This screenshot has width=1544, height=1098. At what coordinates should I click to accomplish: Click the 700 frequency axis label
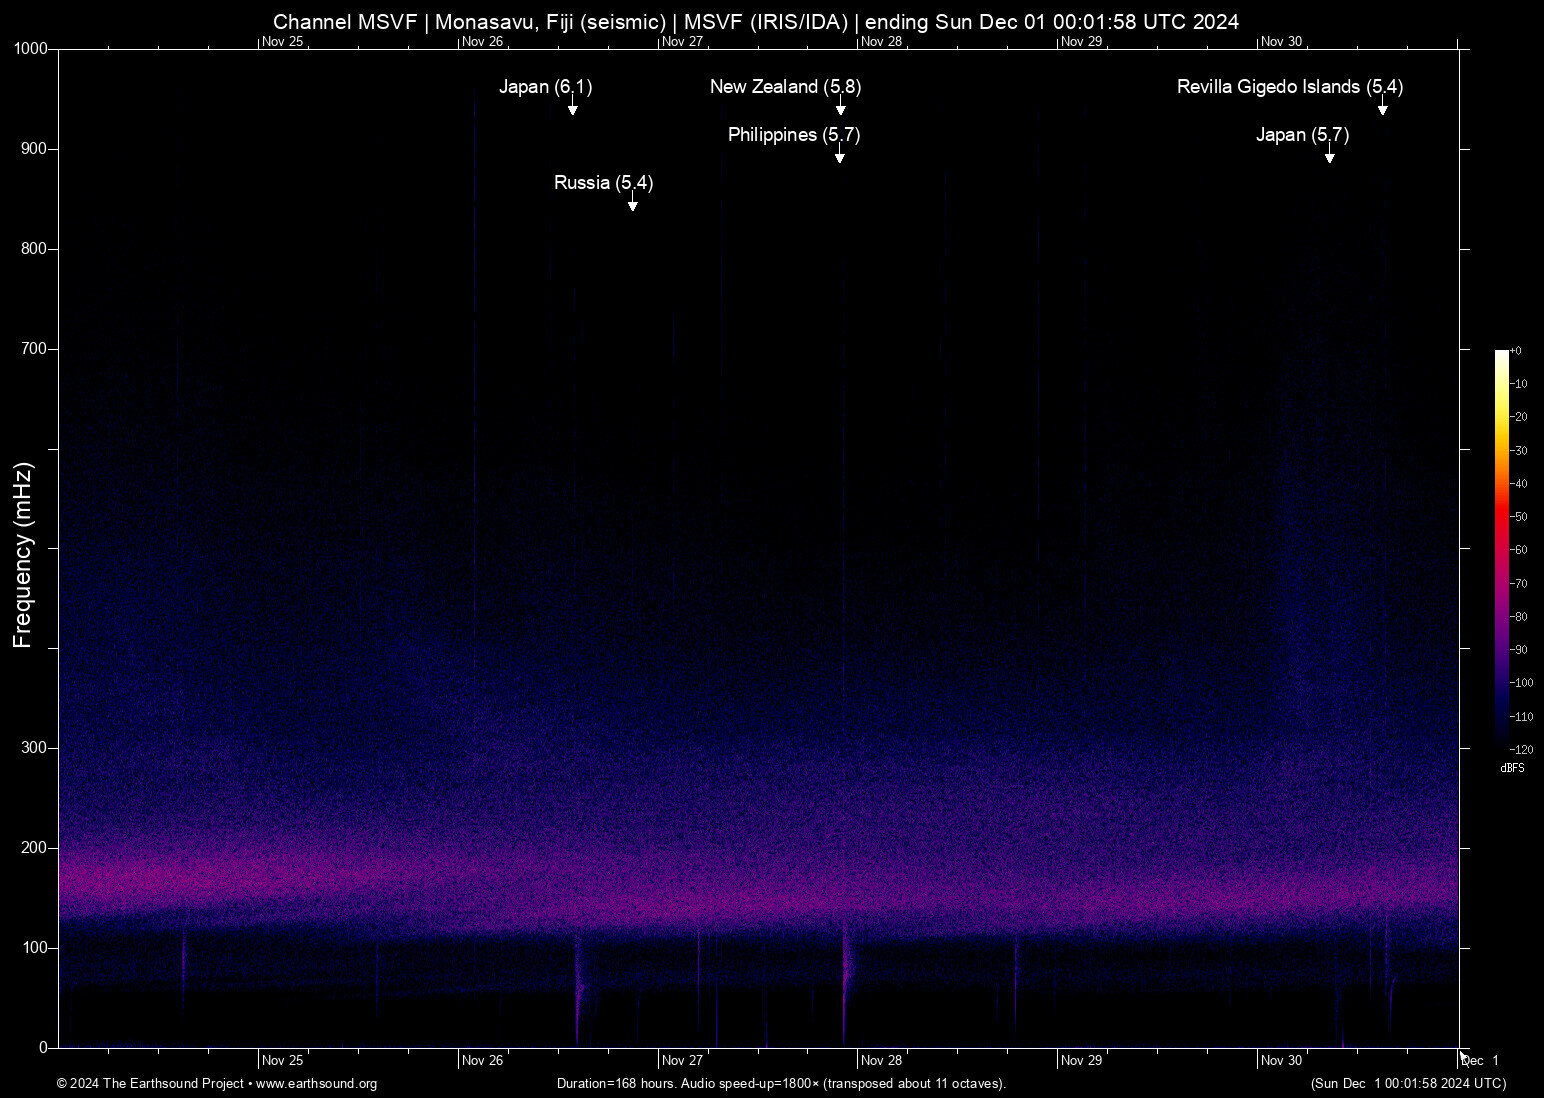pos(35,349)
